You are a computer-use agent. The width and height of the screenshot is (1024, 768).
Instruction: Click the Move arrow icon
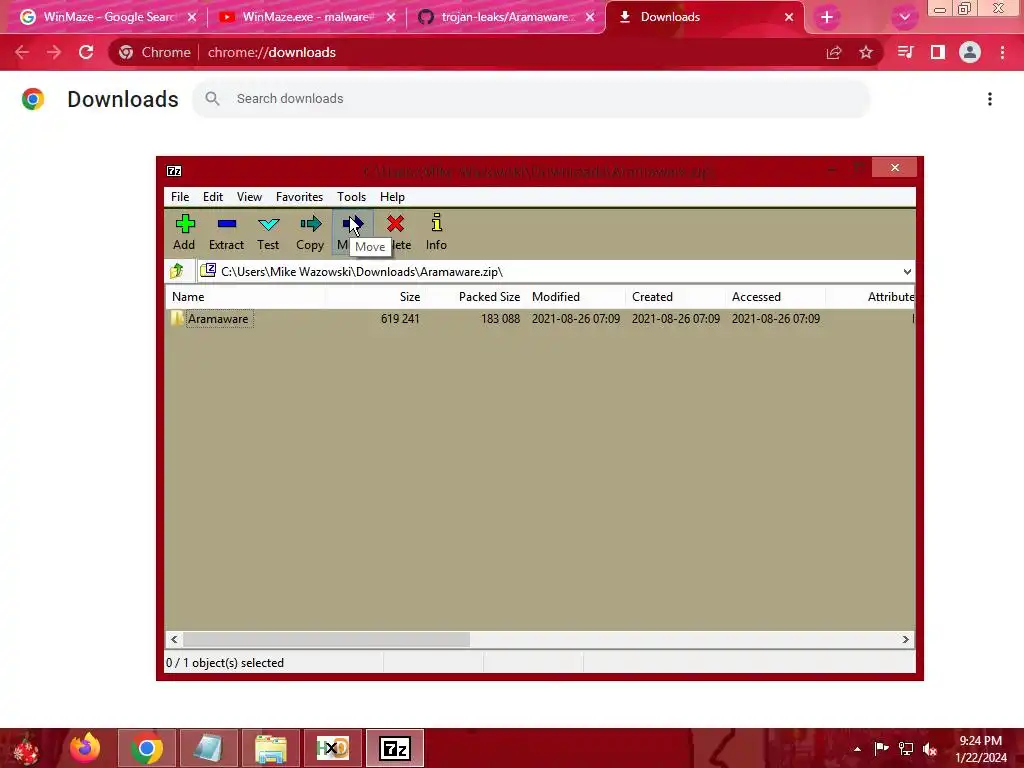click(x=353, y=224)
